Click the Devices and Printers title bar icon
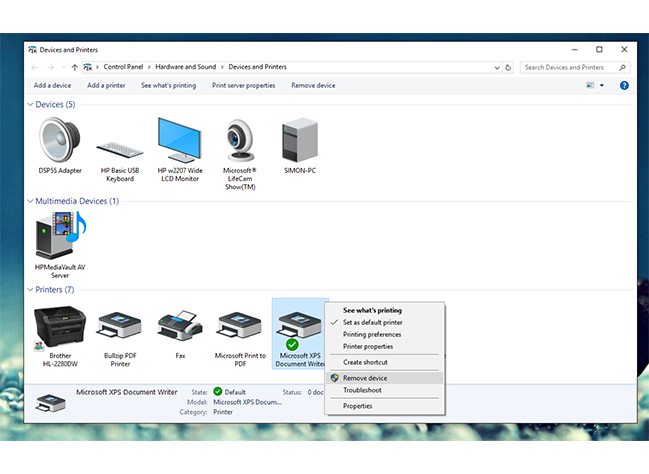 click(x=32, y=50)
